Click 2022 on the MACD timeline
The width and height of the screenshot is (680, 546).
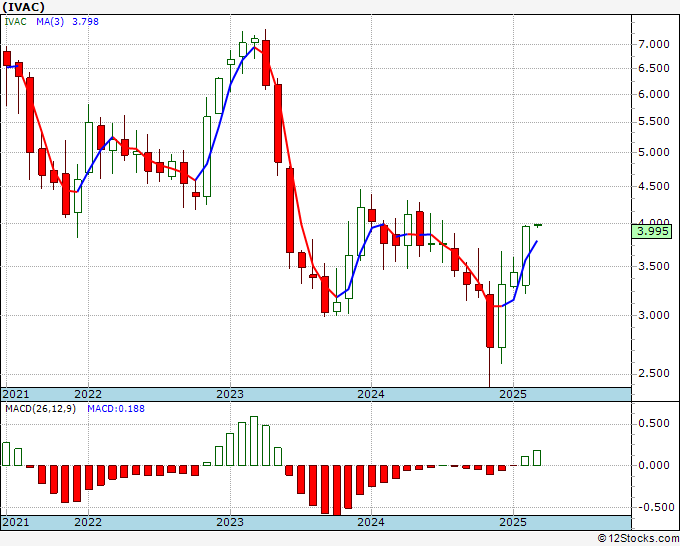click(88, 522)
